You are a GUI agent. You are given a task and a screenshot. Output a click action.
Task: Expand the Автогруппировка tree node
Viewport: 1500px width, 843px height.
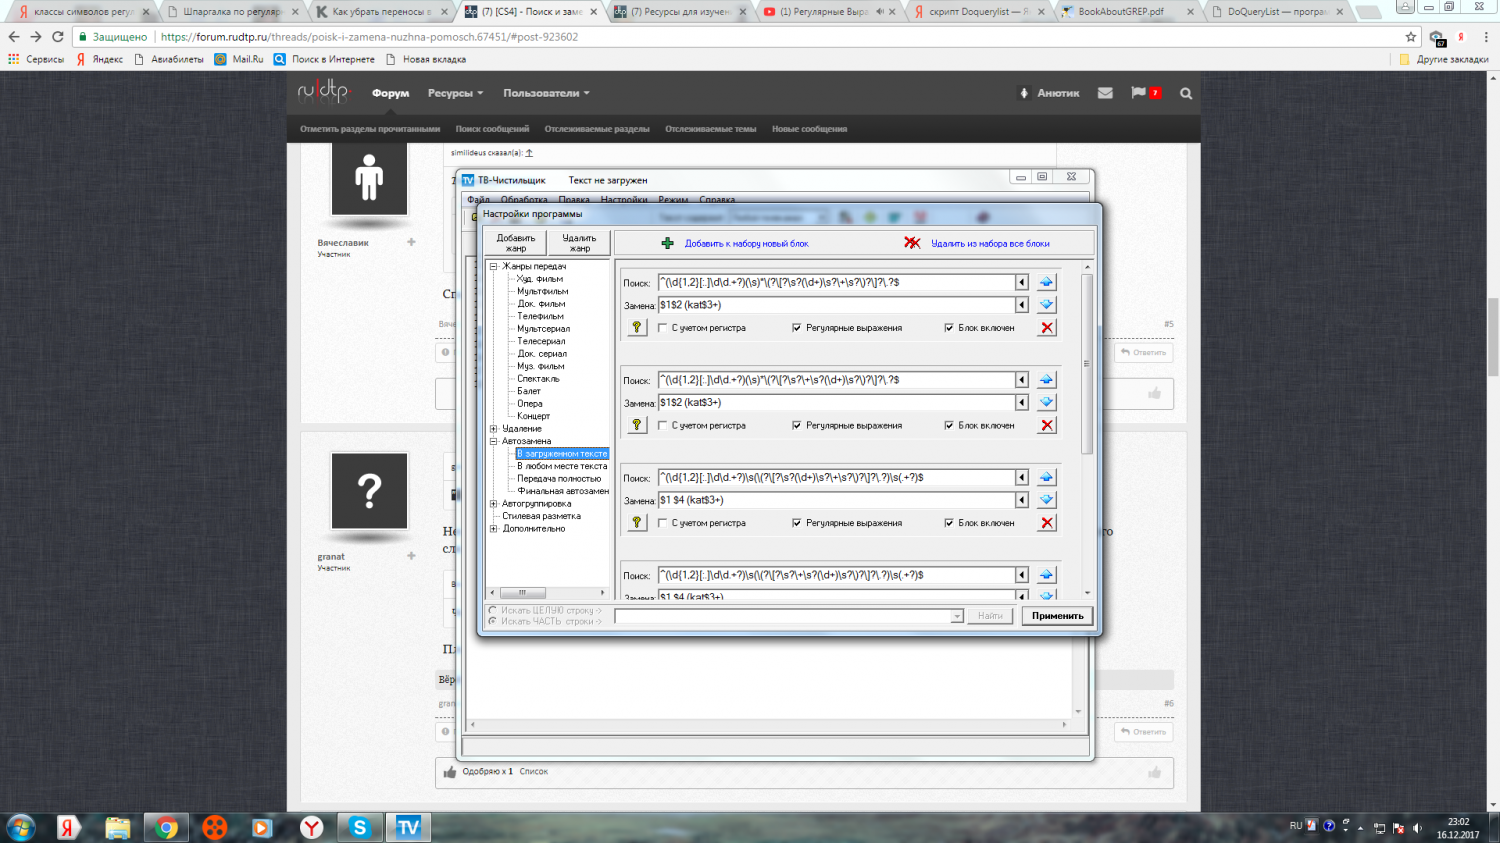(494, 504)
